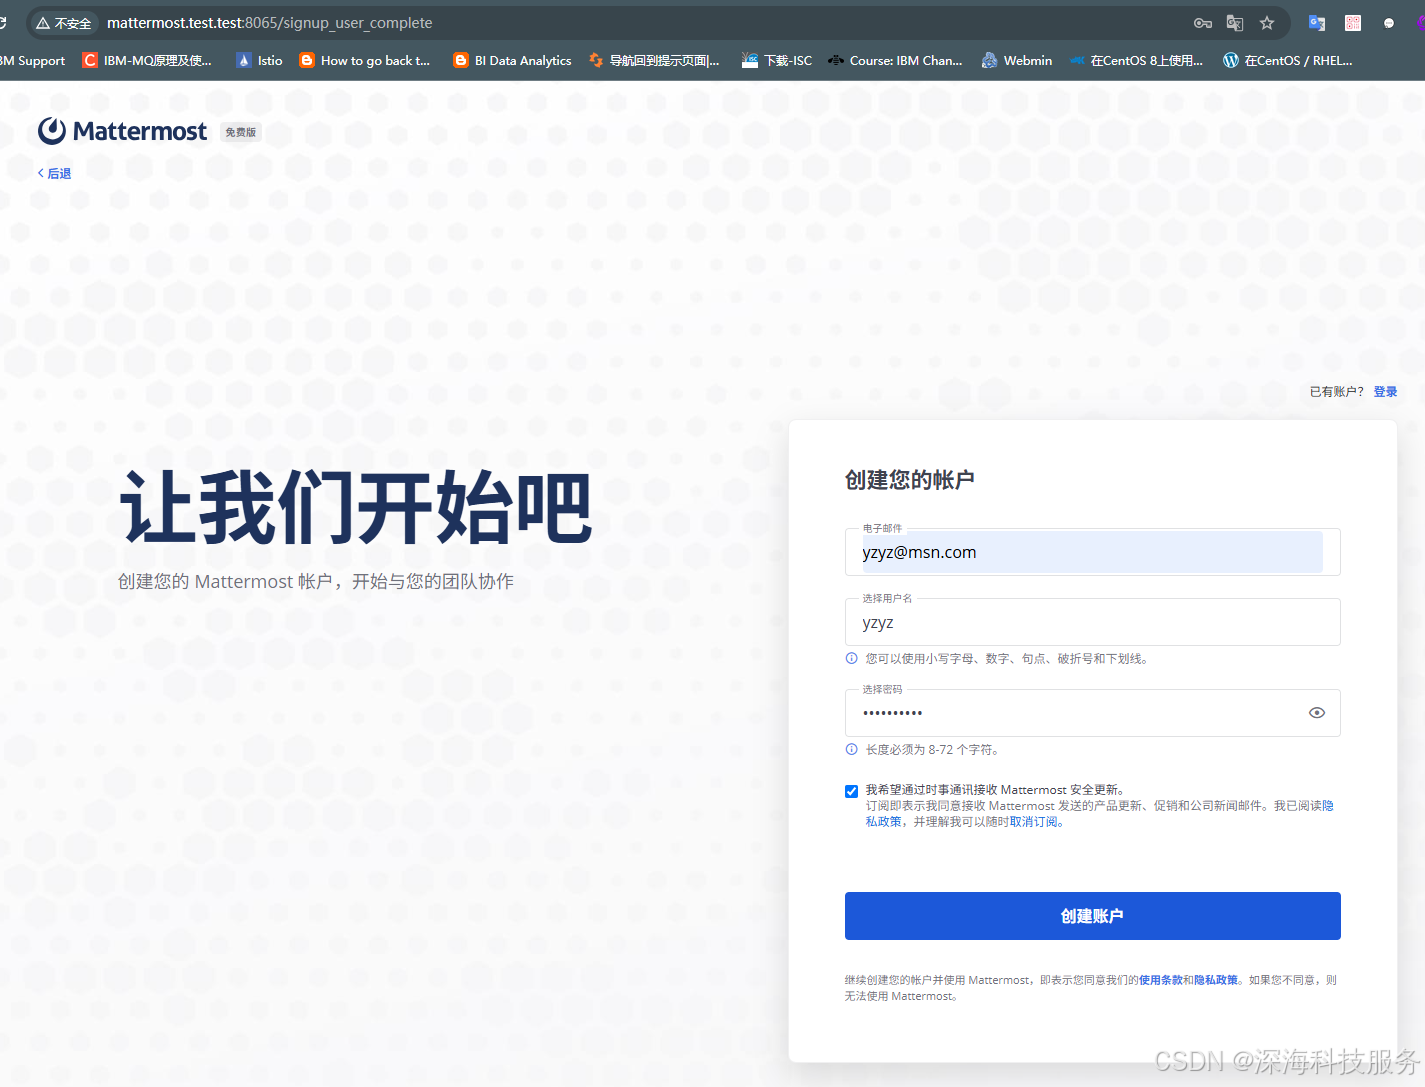
Task: Focus the email field with yzyz@msn.com
Action: pyautogui.click(x=1092, y=552)
